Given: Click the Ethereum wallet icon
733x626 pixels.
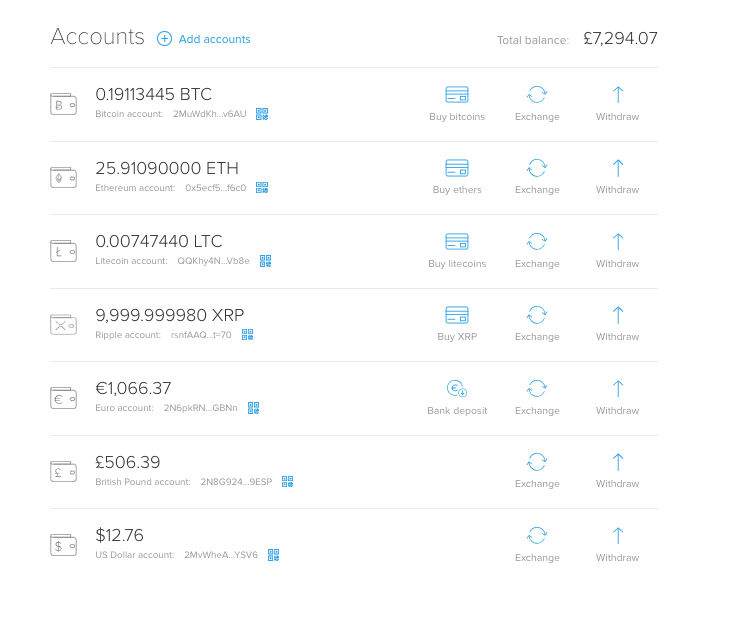Looking at the screenshot, I should point(64,178).
